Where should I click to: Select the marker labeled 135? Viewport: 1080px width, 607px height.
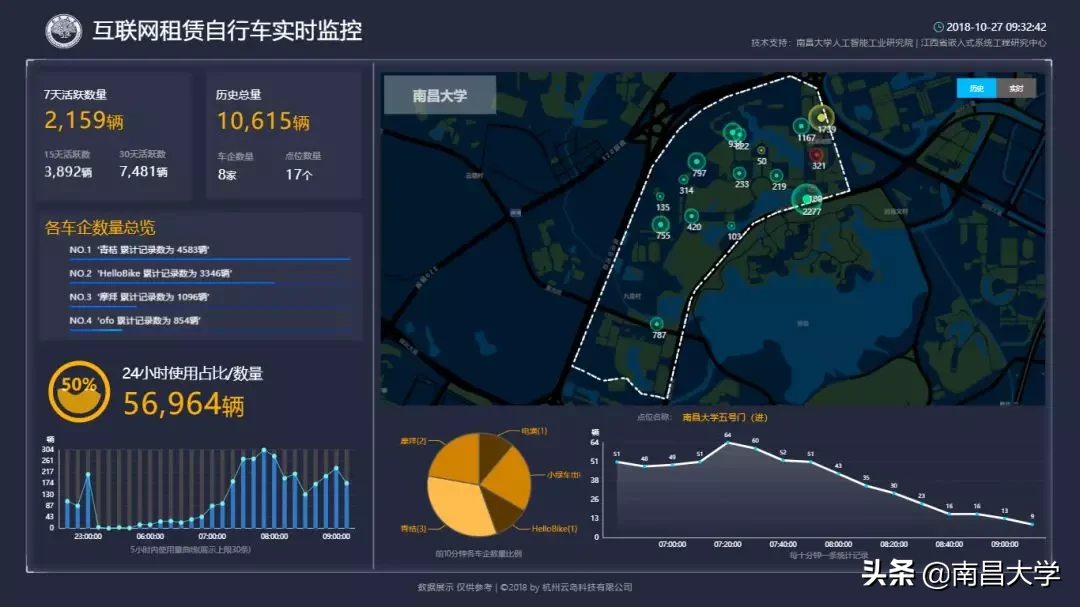click(661, 198)
